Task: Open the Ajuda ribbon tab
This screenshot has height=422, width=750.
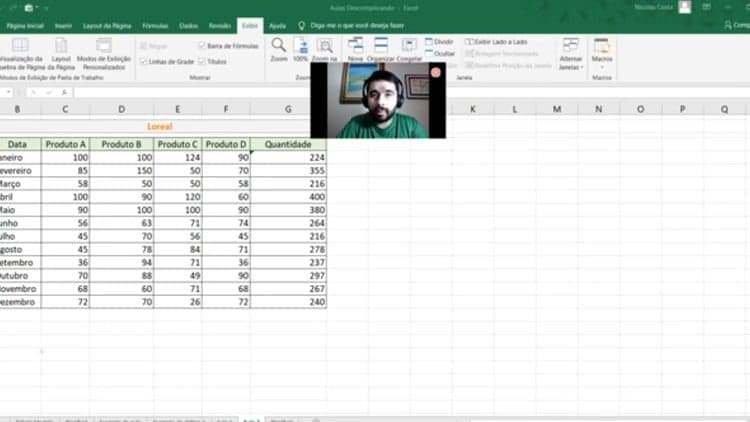Action: (277, 26)
